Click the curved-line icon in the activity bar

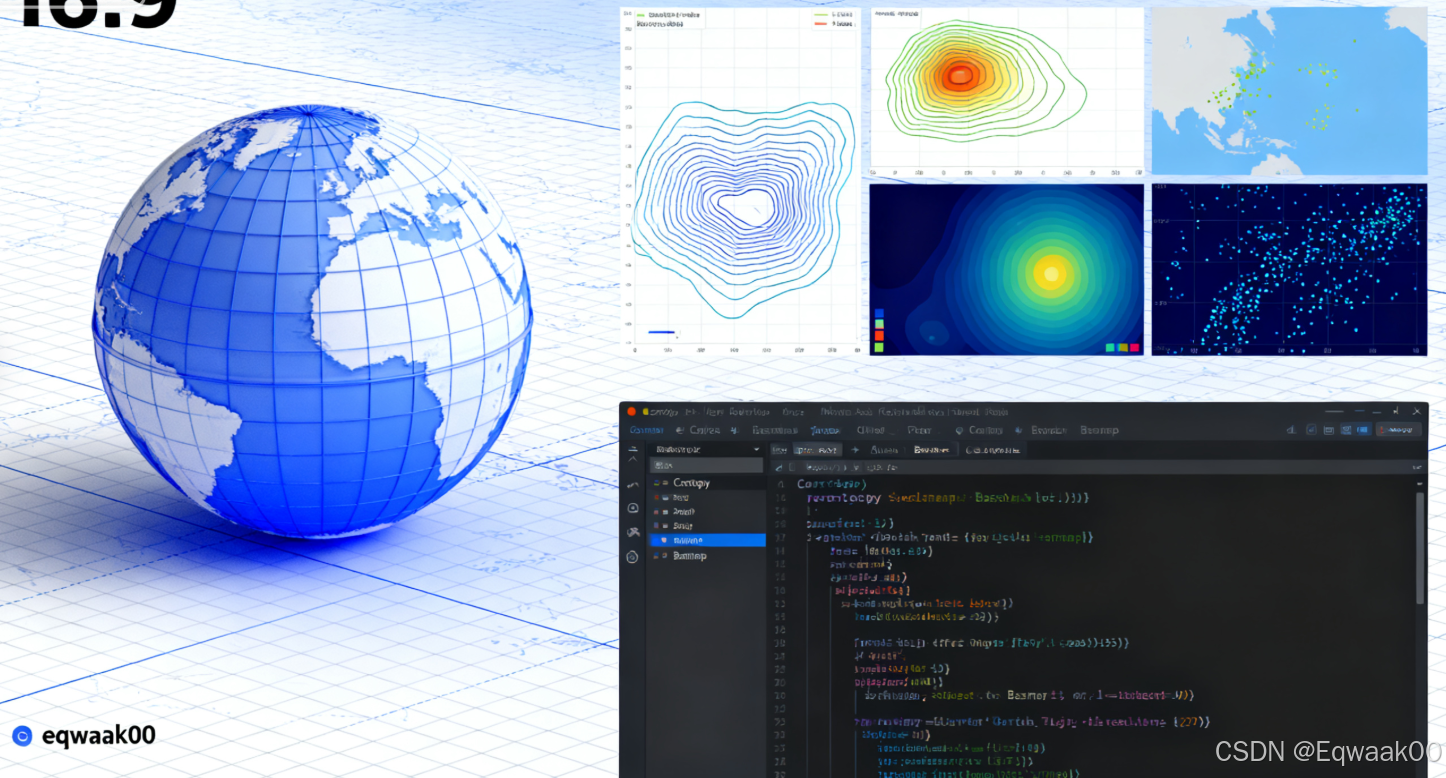(x=632, y=485)
